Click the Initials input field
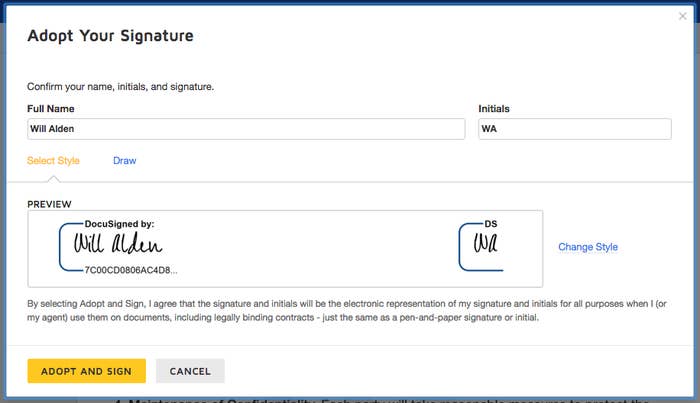 (x=575, y=129)
